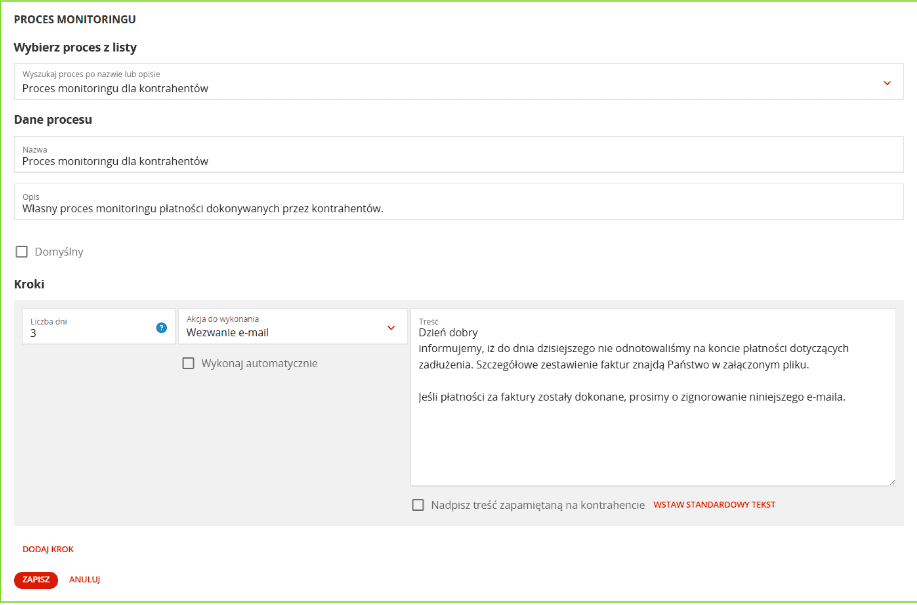917x605 pixels.
Task: Click the WSTAW STANDARDOWY TEKST link
Action: coord(714,504)
